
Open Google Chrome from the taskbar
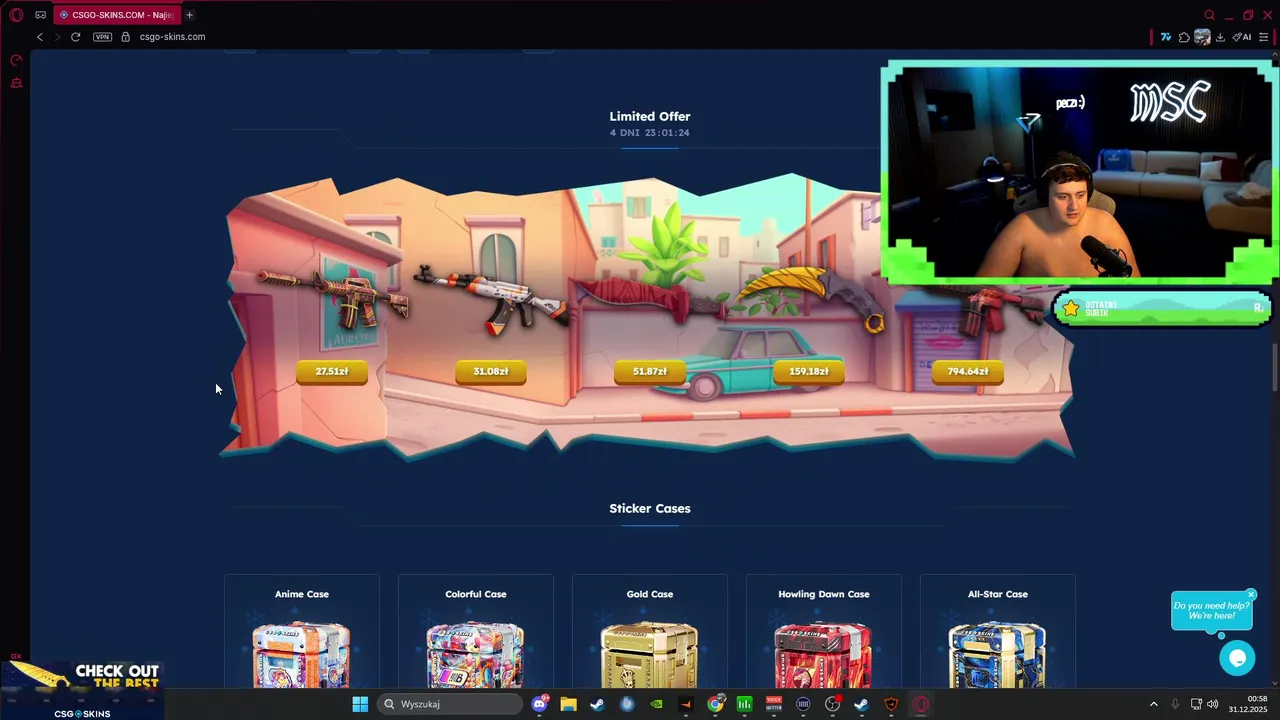715,704
